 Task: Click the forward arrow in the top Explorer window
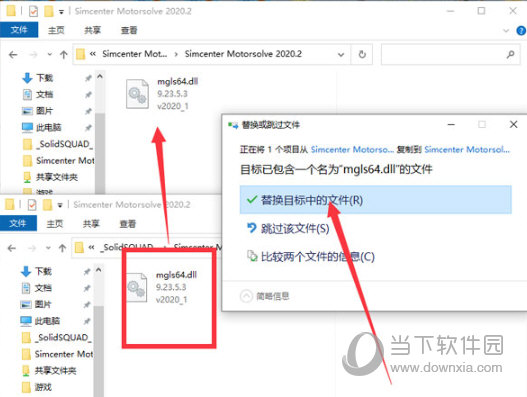click(x=33, y=54)
